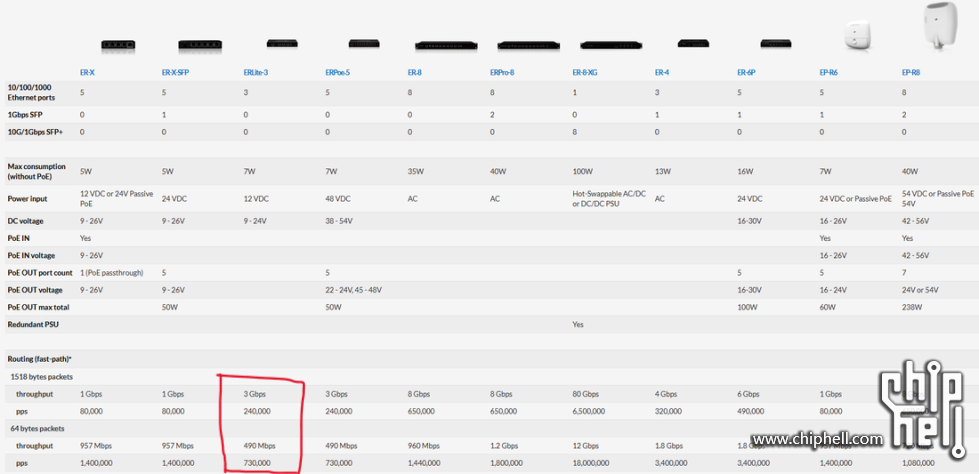Open the ERPro-8 product link
Screen dimensions: 979x474
tap(503, 72)
